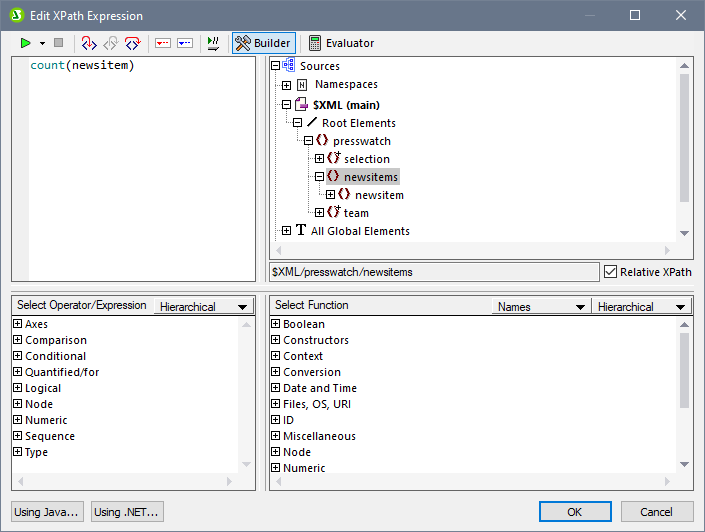Image resolution: width=705 pixels, height=532 pixels.
Task: Select the newsitems element in tree
Action: pos(370,177)
